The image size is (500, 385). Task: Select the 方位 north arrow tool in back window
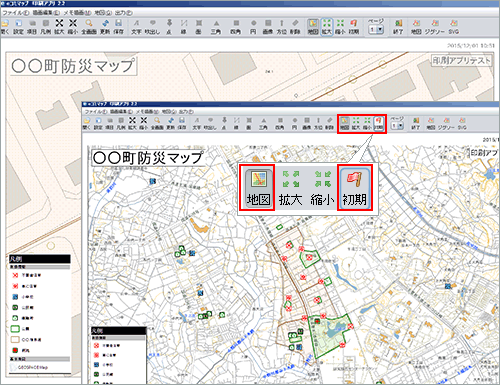281,27
